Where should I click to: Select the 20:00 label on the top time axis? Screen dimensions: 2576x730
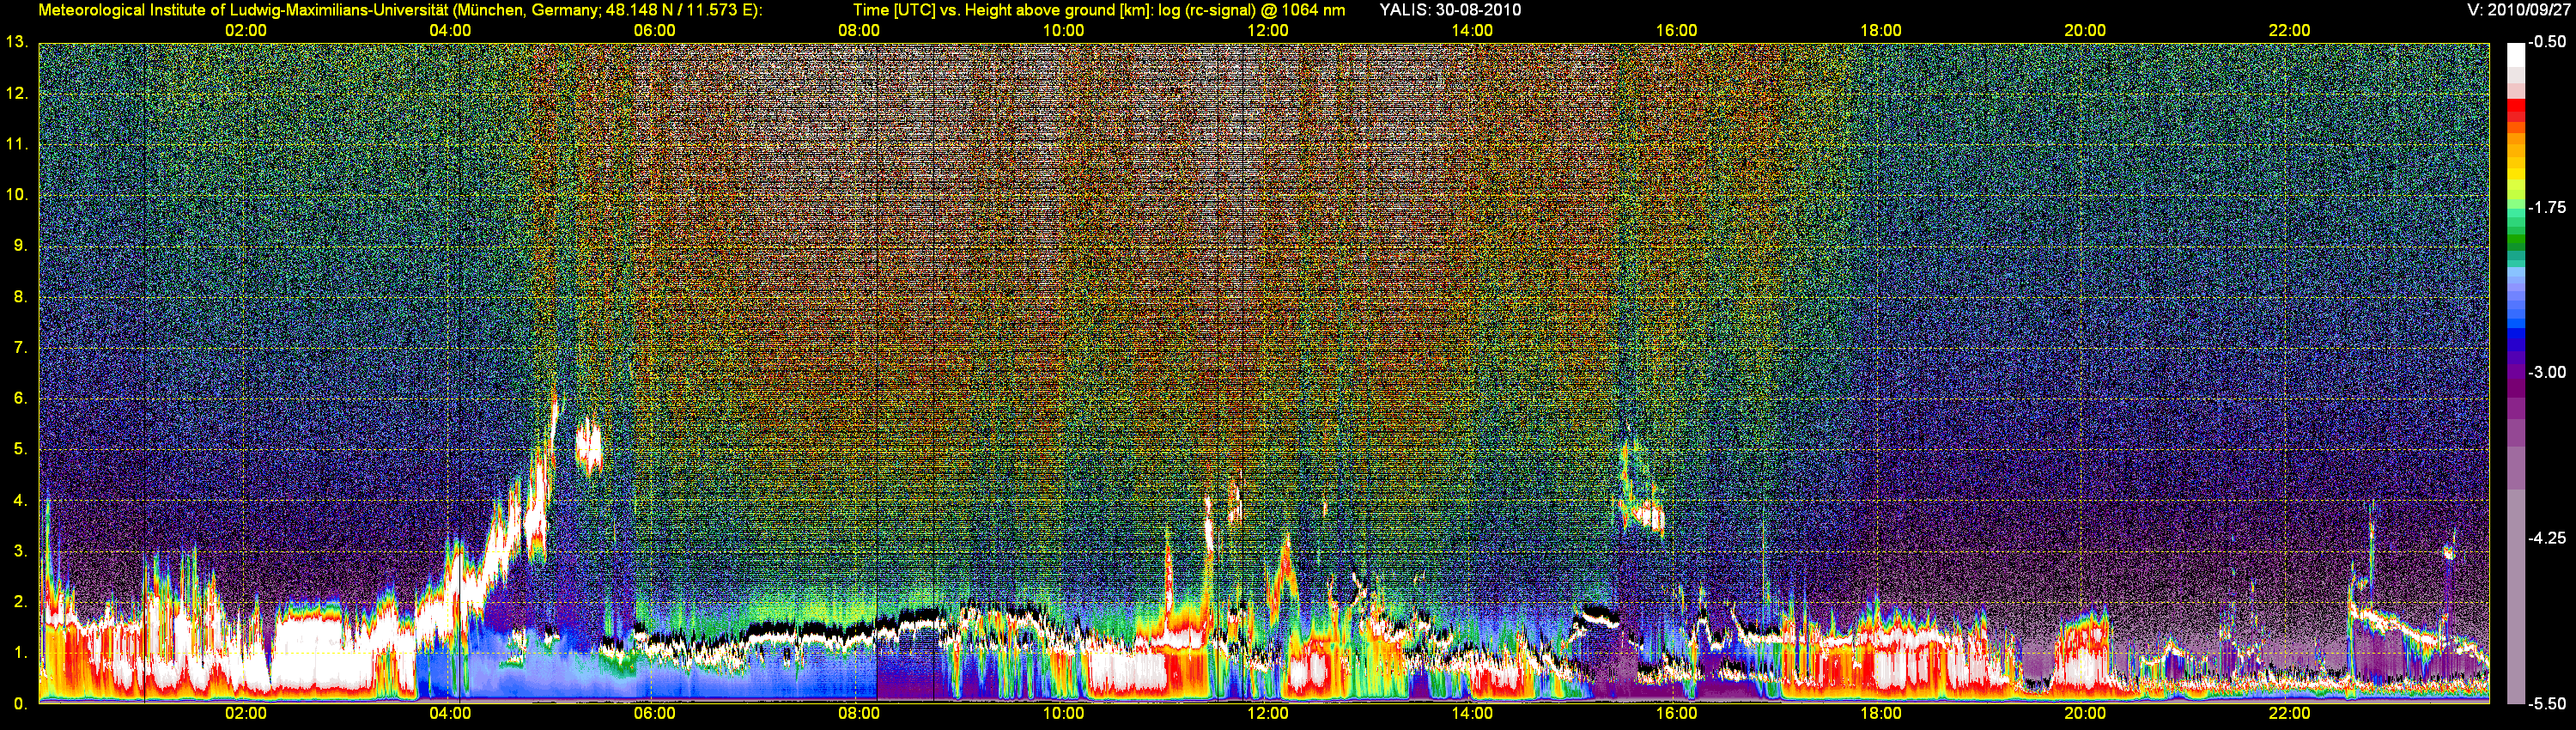click(x=2086, y=30)
